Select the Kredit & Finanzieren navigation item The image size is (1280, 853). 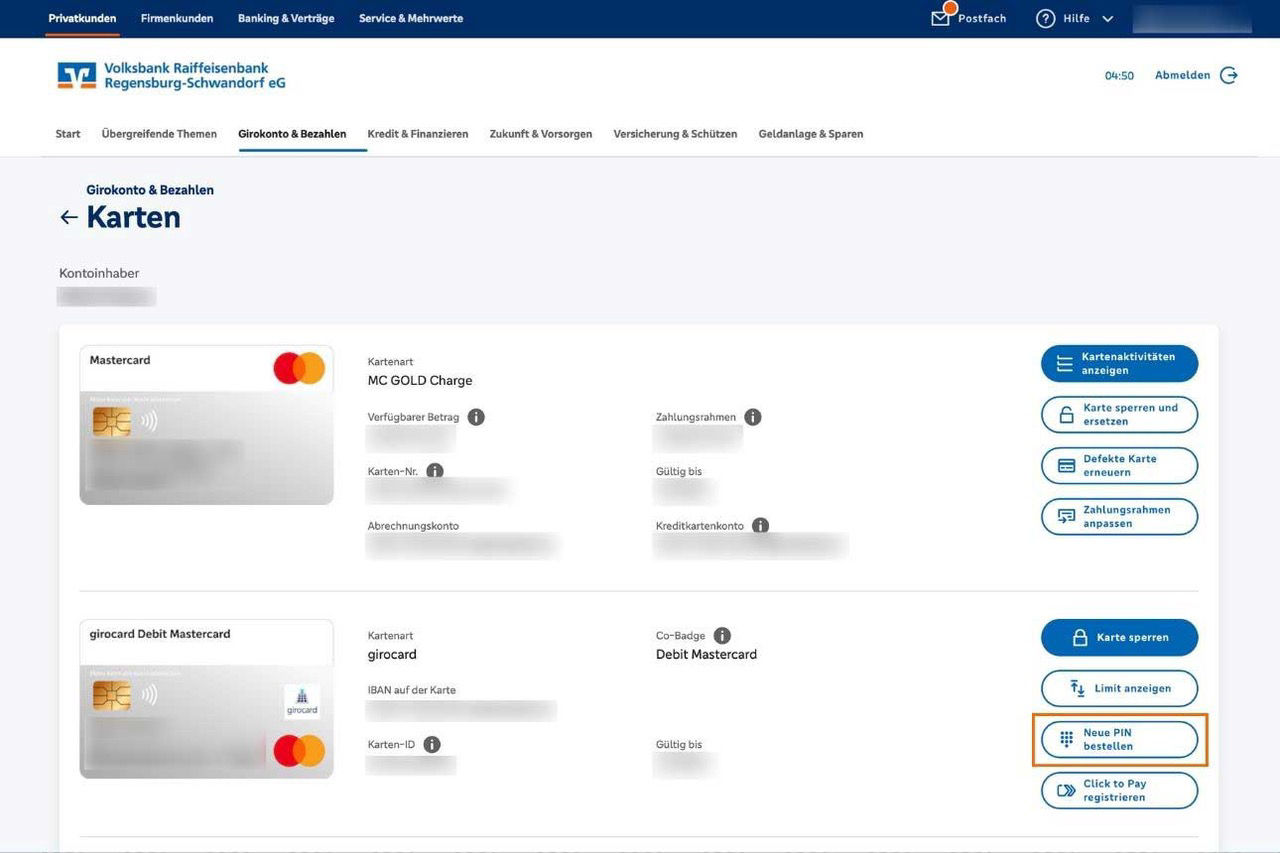point(417,133)
